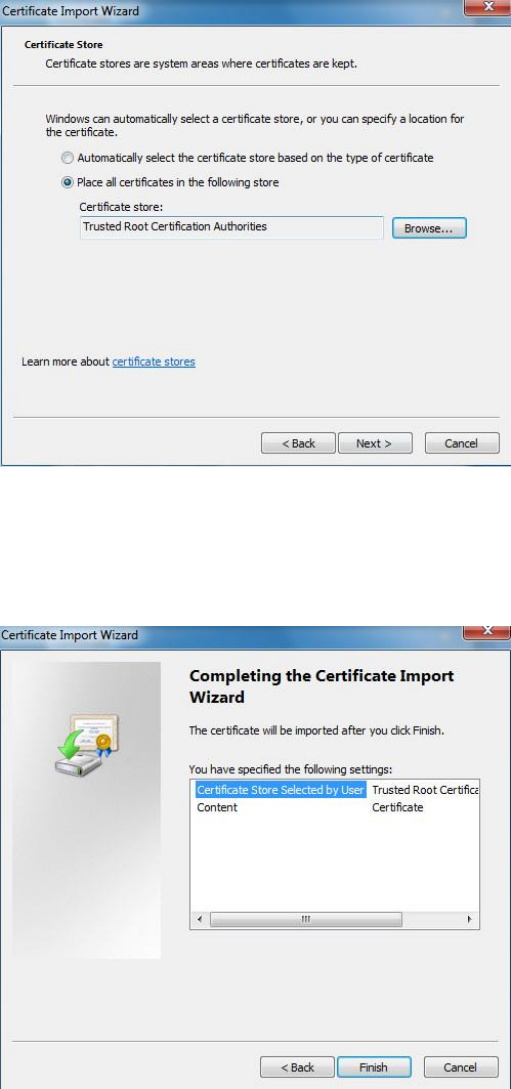Go Back from the Certificate Store page
Image resolution: width=511 pixels, height=1089 pixels.
298,443
